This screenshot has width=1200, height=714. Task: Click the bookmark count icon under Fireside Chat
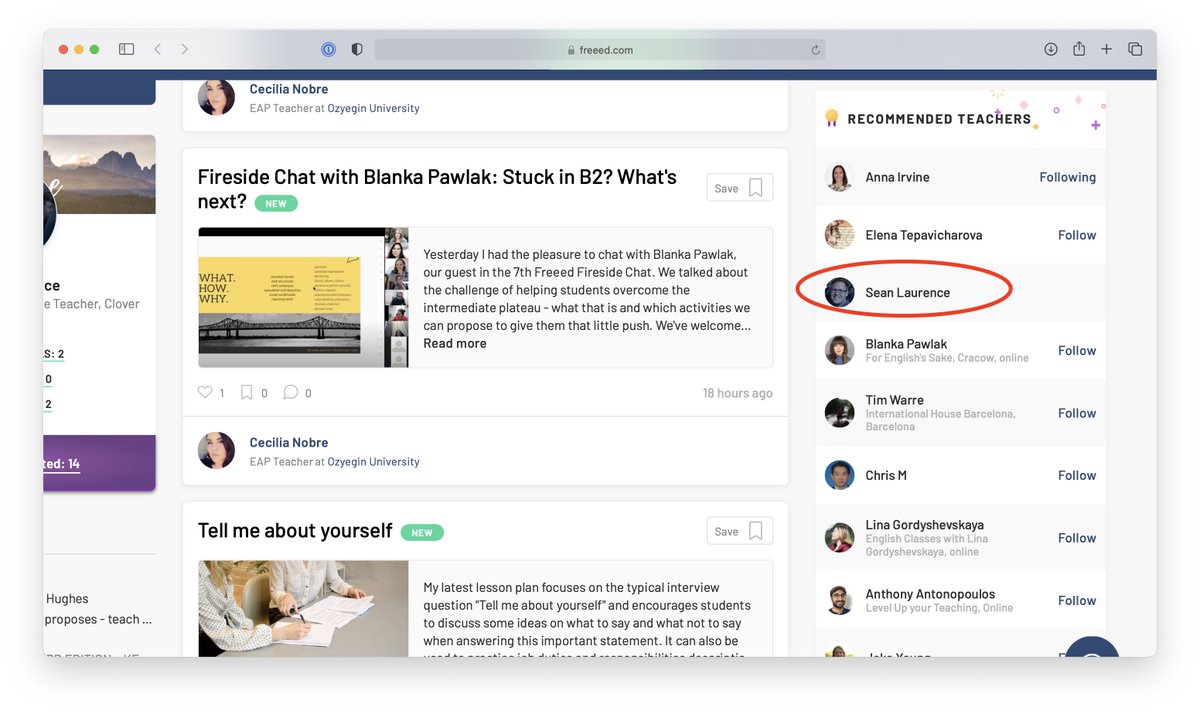(247, 392)
